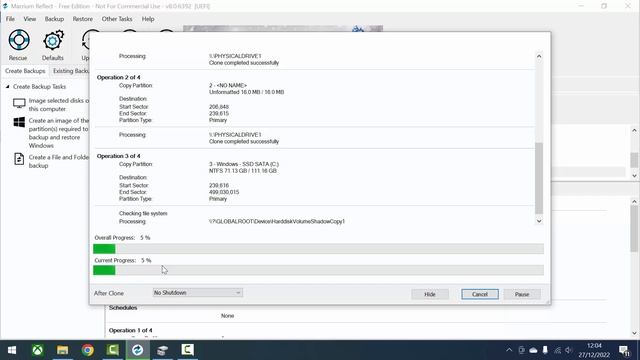The height and width of the screenshot is (360, 640).
Task: Click the 'Operation 3 of 4' heading
Action: coord(118,156)
